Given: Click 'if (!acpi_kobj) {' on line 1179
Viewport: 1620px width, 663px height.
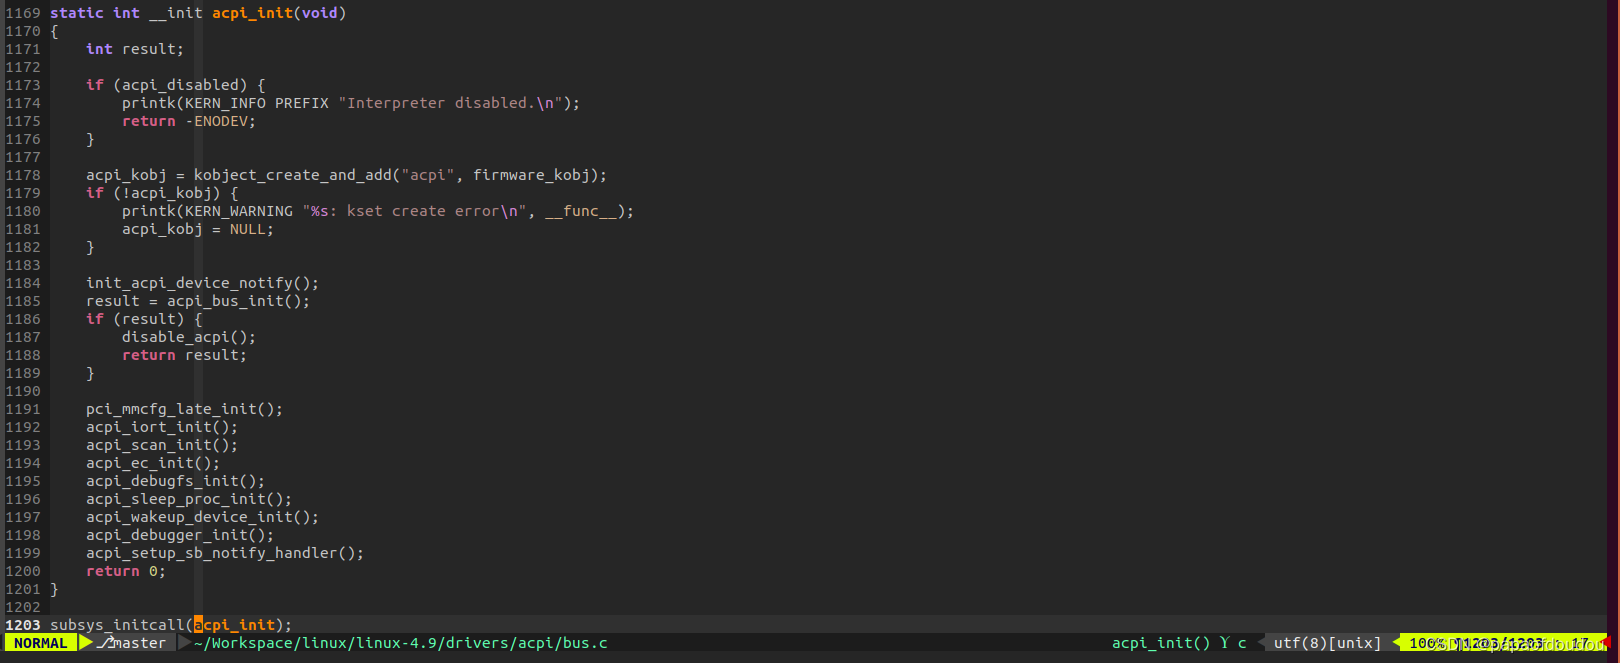Looking at the screenshot, I should (162, 193).
